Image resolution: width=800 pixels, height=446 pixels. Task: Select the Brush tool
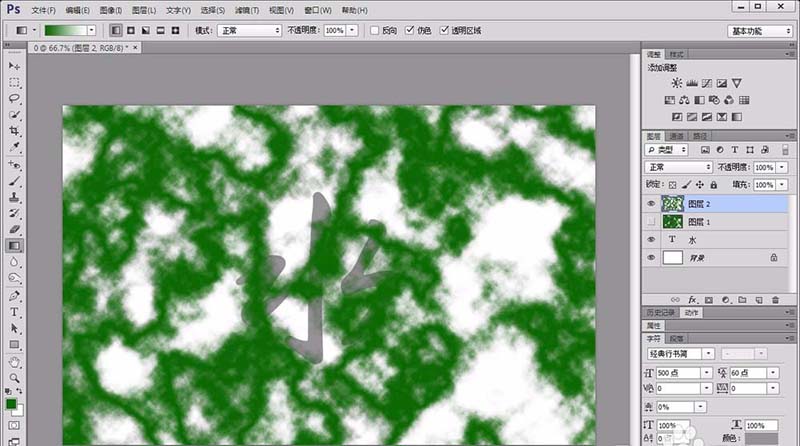coord(14,181)
